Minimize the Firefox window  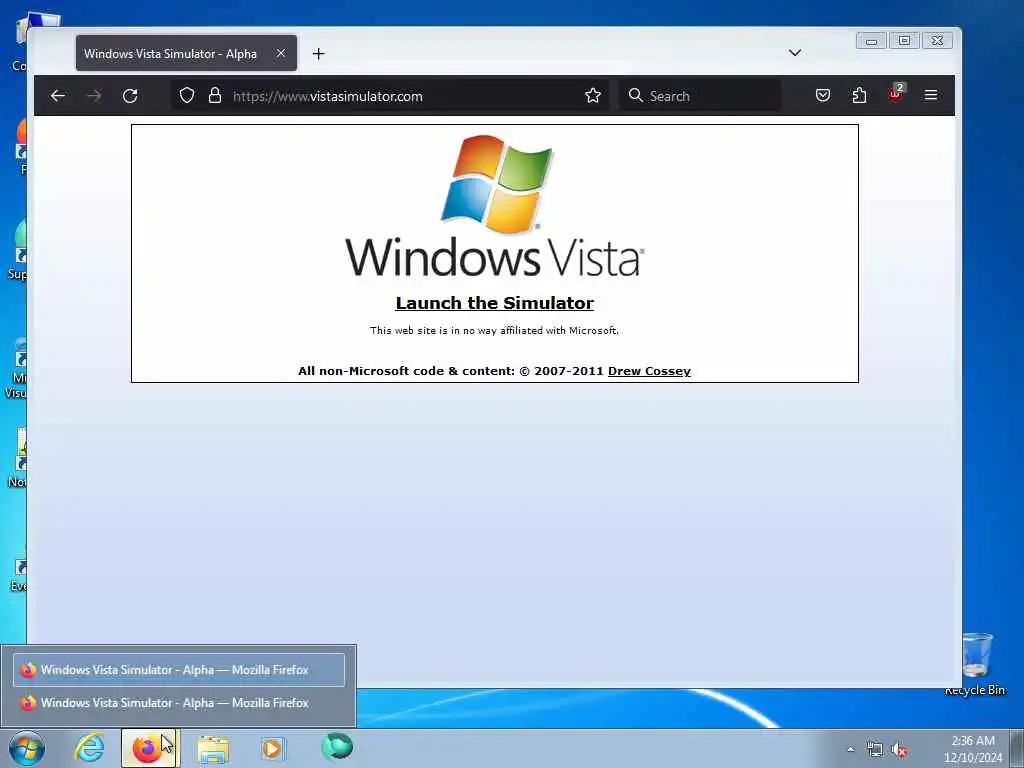871,40
